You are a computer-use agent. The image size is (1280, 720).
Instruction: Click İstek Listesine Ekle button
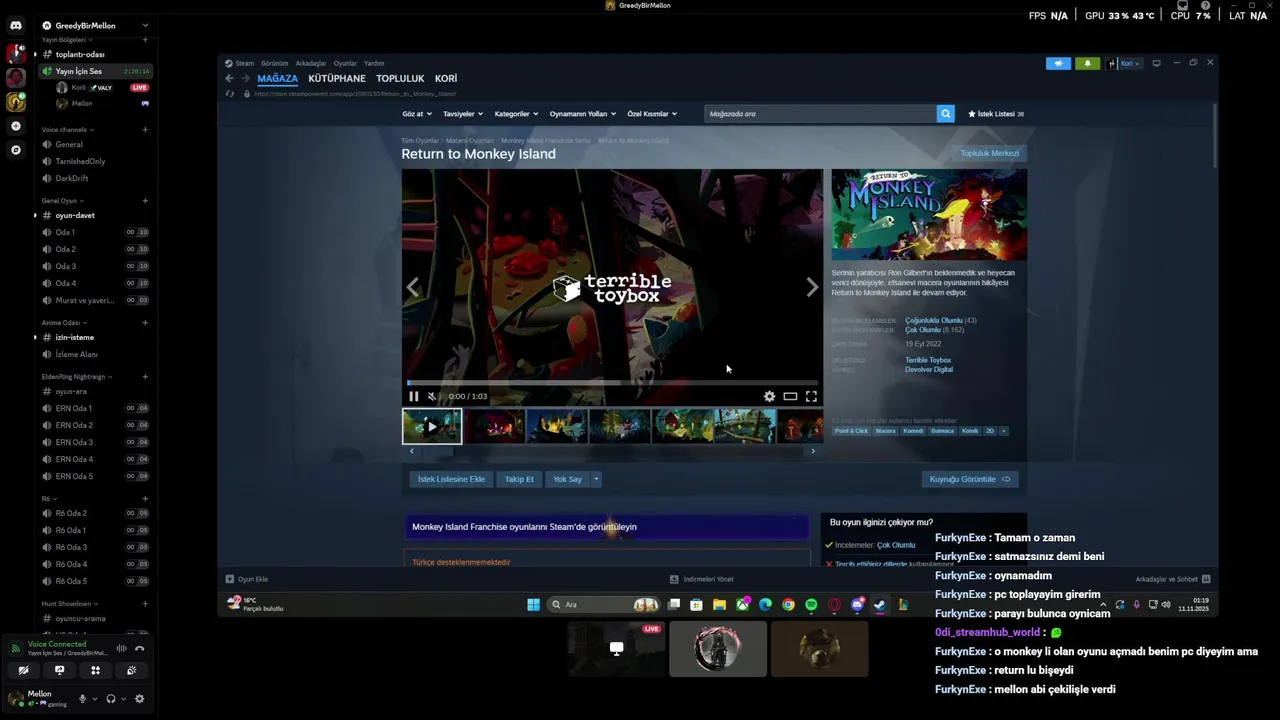click(451, 479)
